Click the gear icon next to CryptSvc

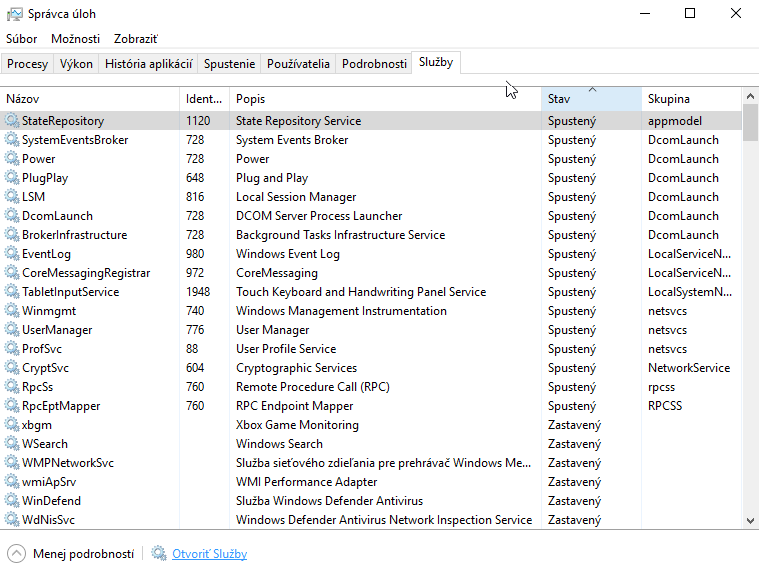coord(12,368)
